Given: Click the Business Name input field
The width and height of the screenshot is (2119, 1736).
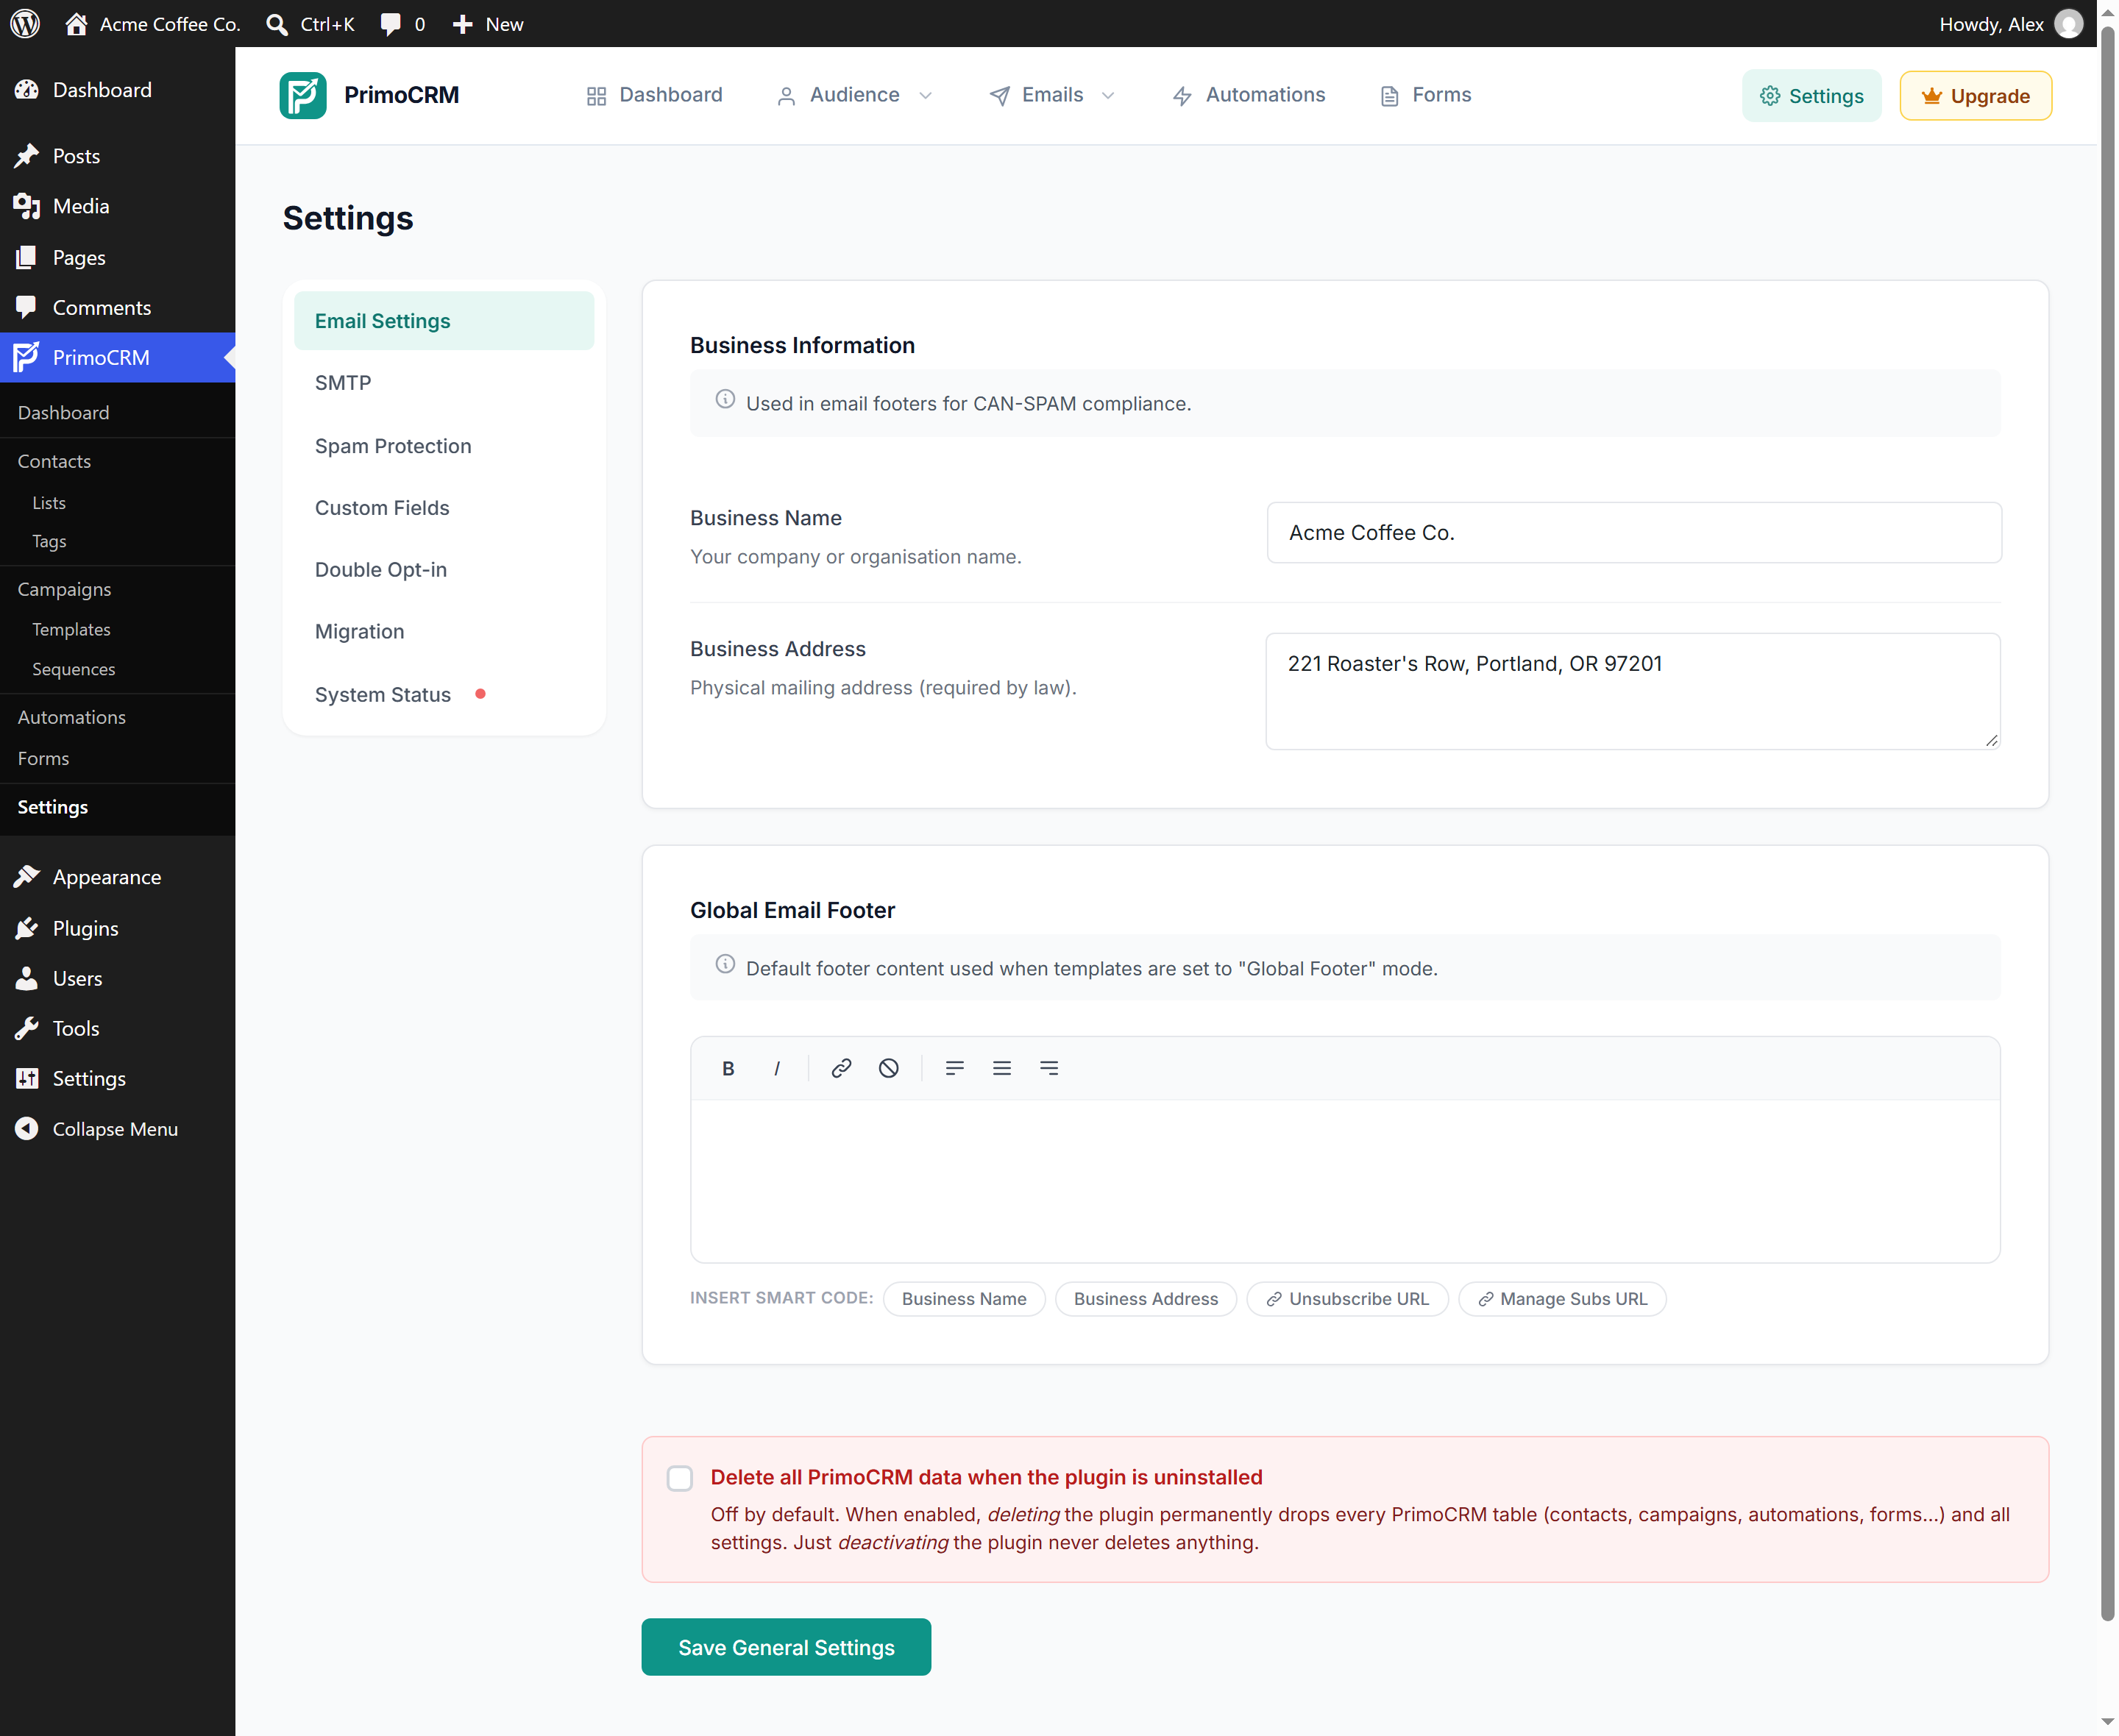Looking at the screenshot, I should pos(1634,533).
